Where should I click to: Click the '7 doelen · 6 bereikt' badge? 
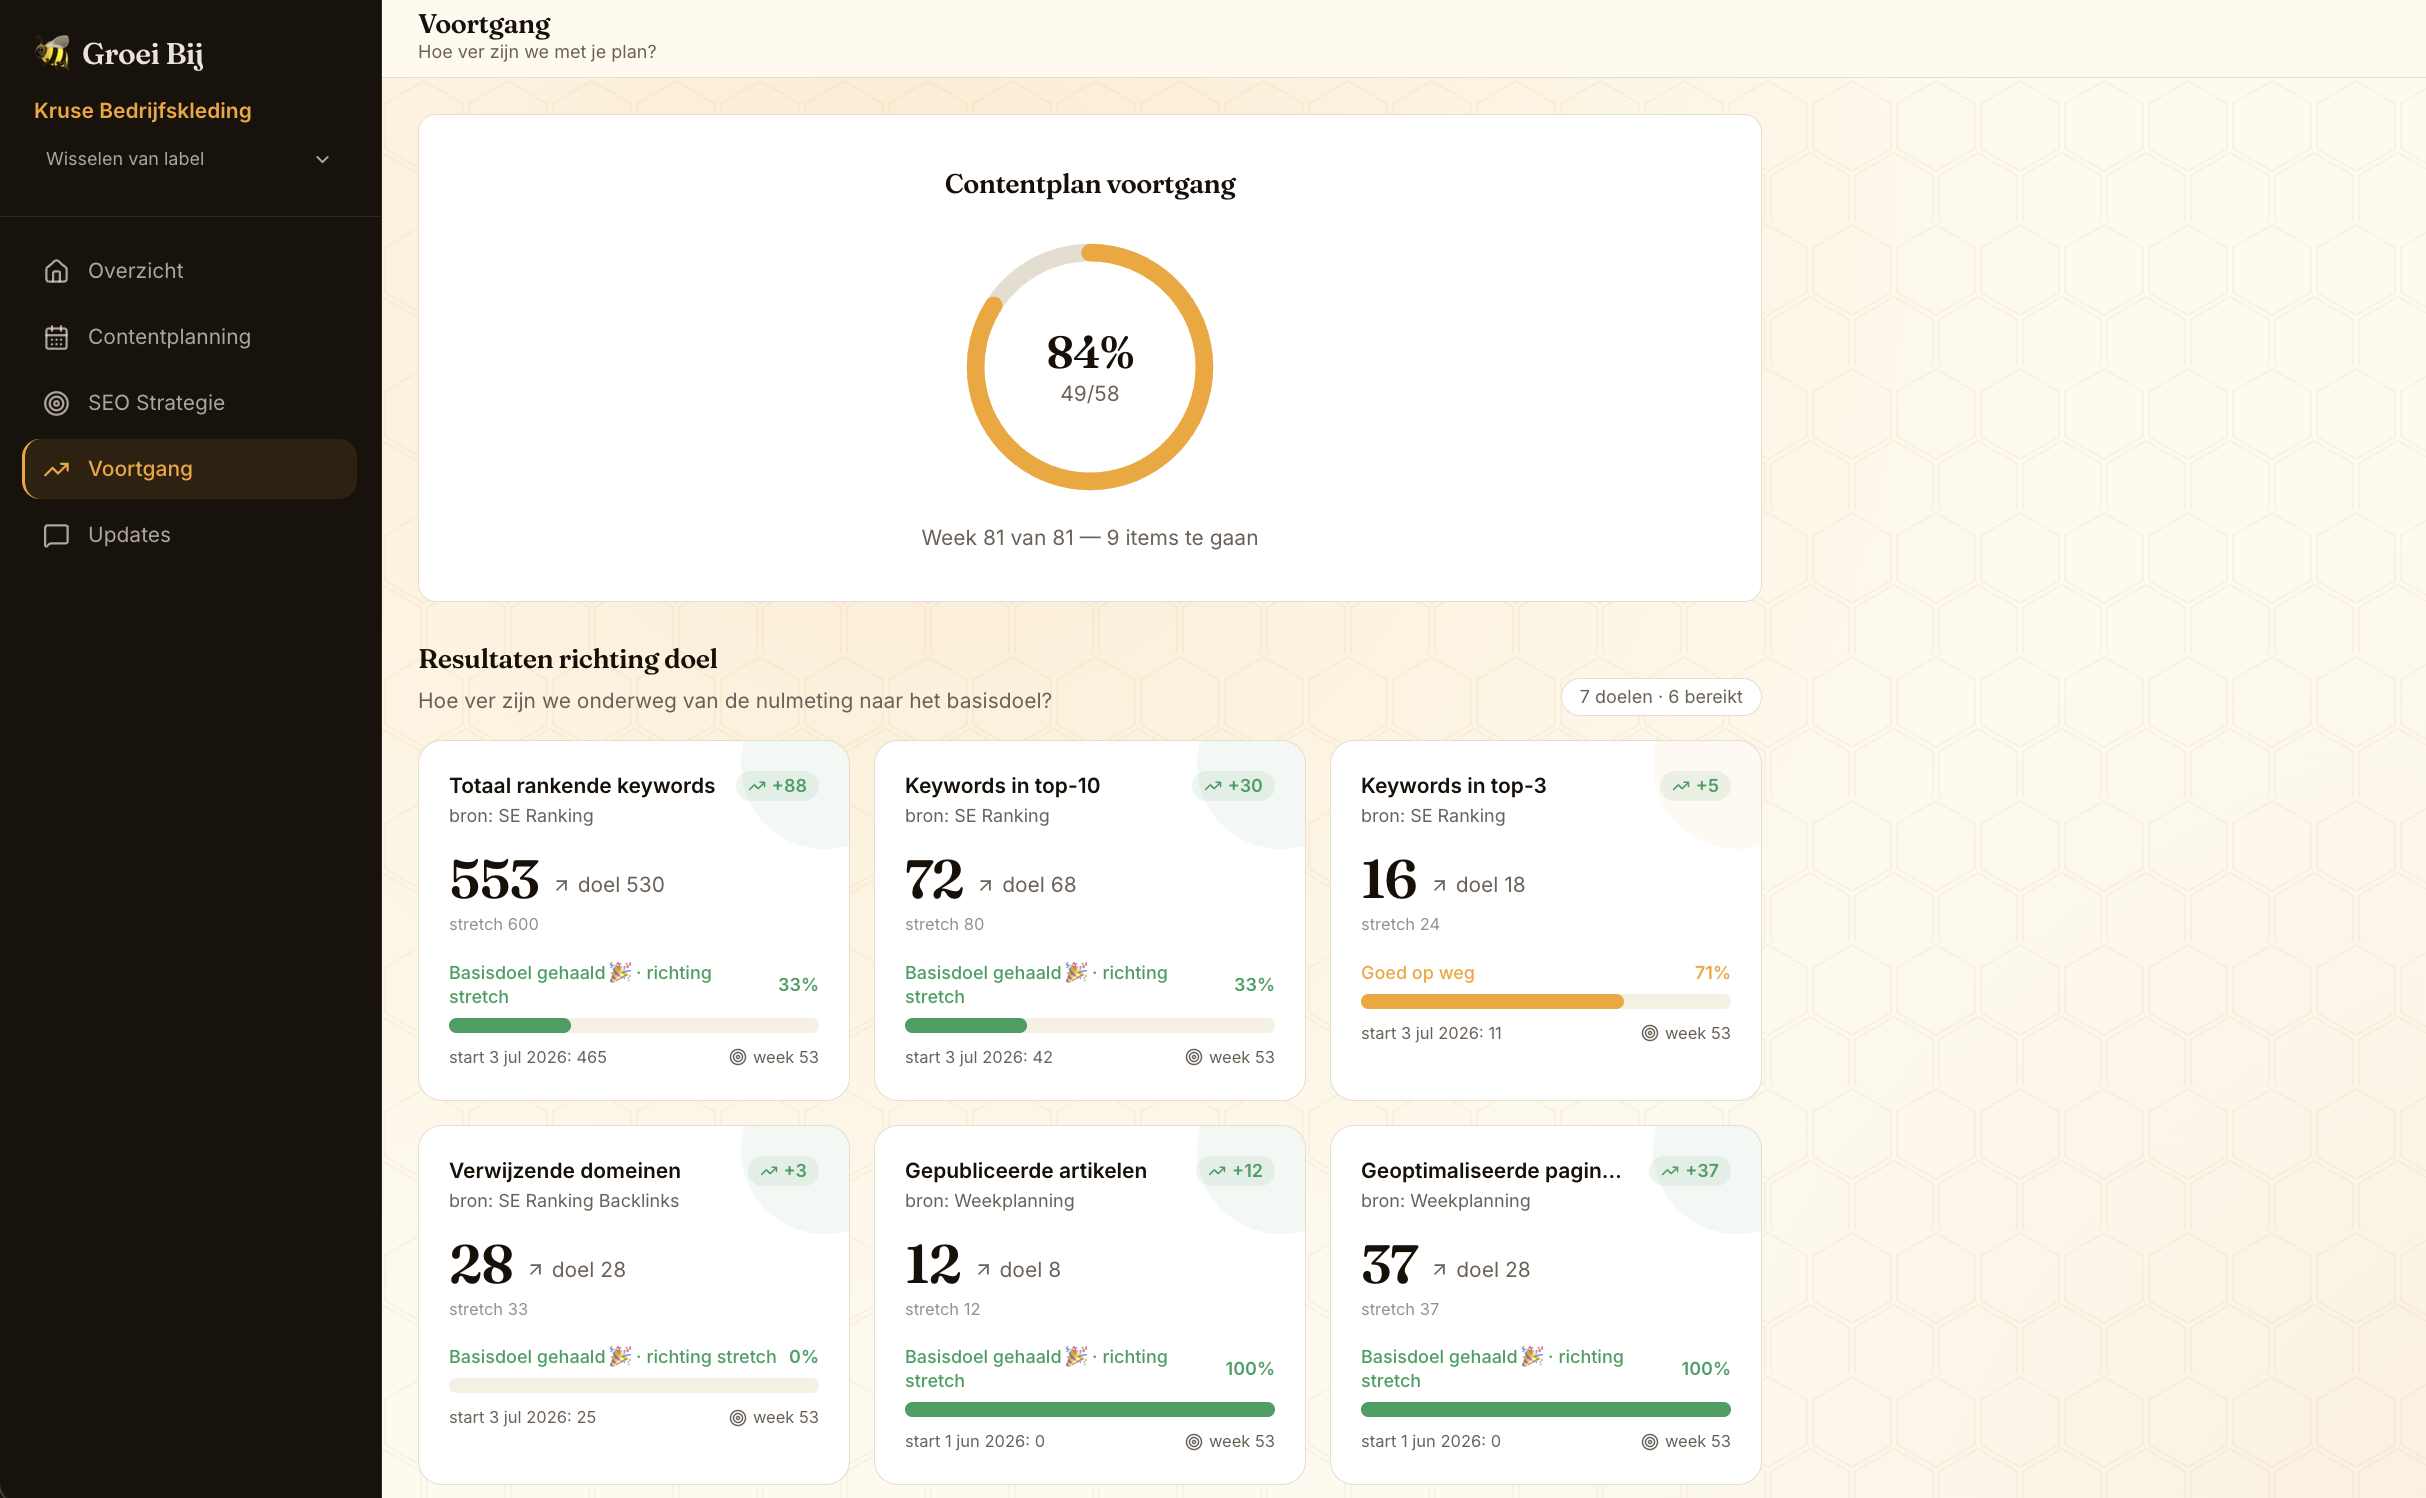[x=1661, y=697]
